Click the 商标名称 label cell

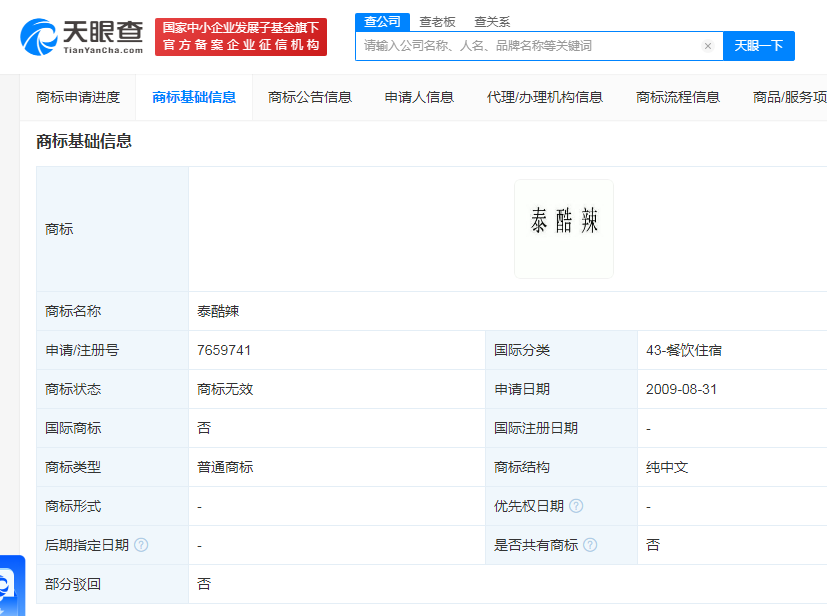(112, 311)
